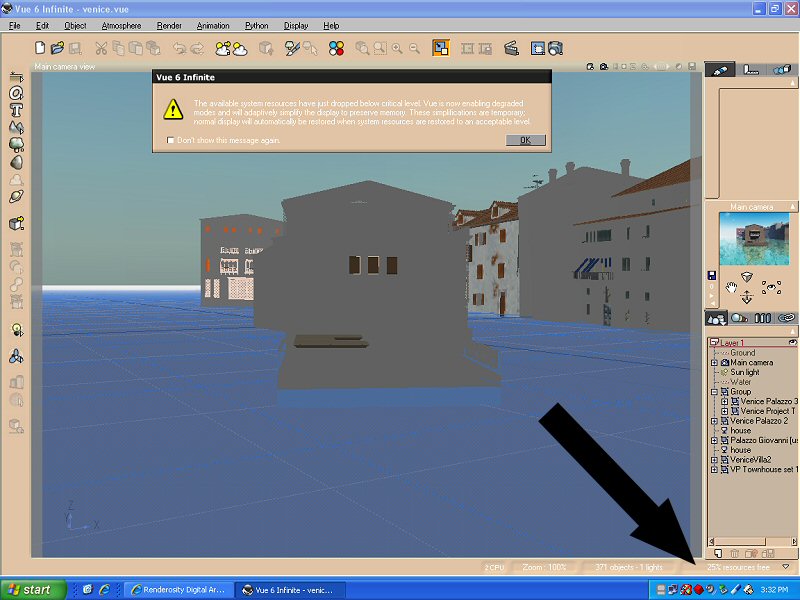Click the Zoom out magnifier icon
800x600 pixels.
click(x=414, y=48)
